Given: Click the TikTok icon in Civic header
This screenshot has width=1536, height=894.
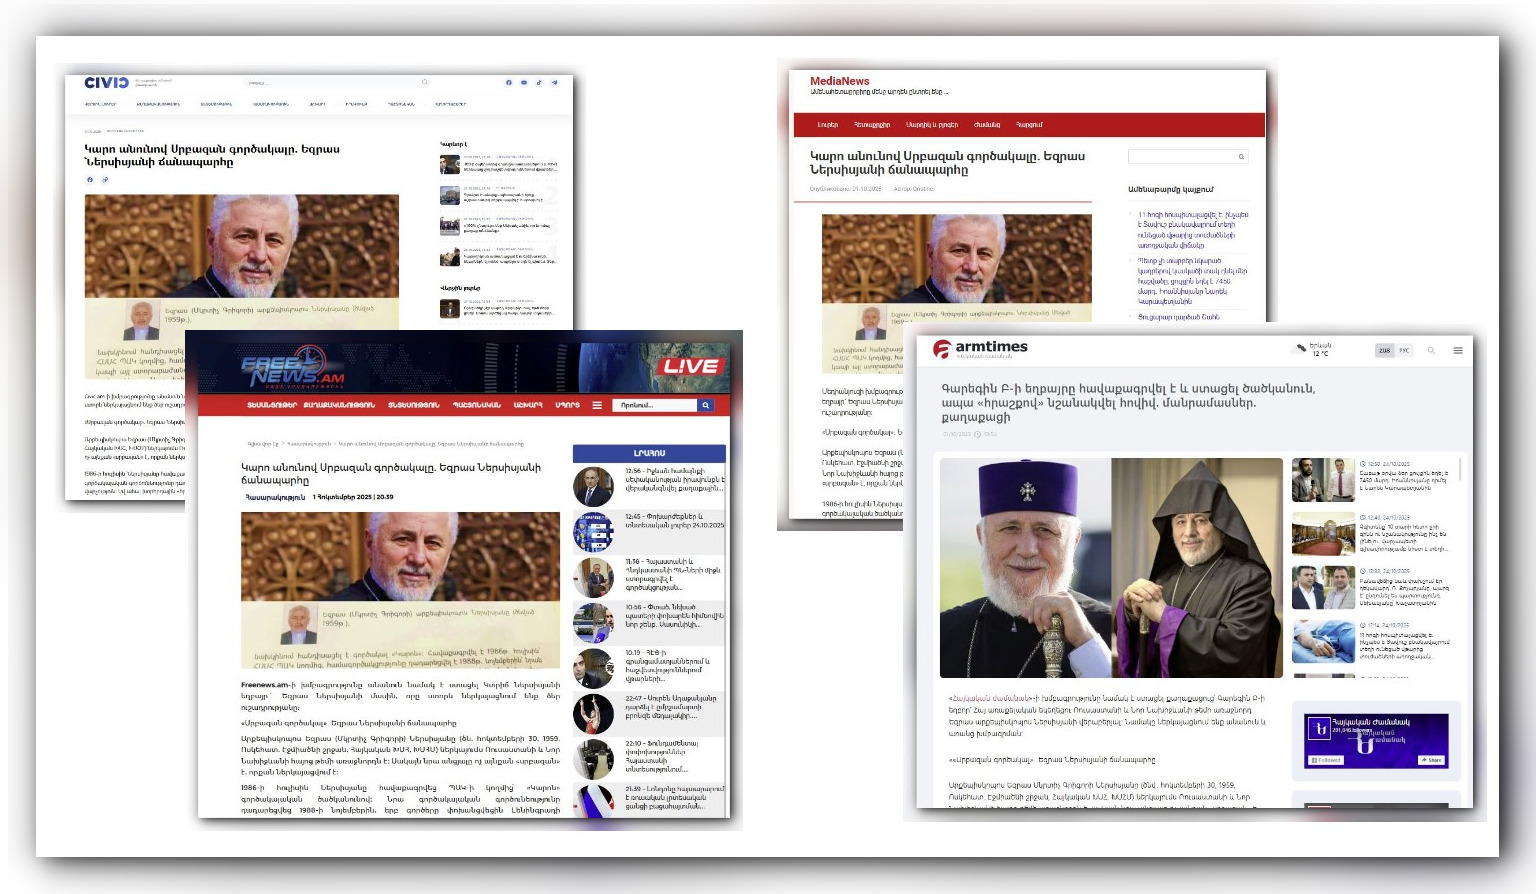Looking at the screenshot, I should pos(539,83).
